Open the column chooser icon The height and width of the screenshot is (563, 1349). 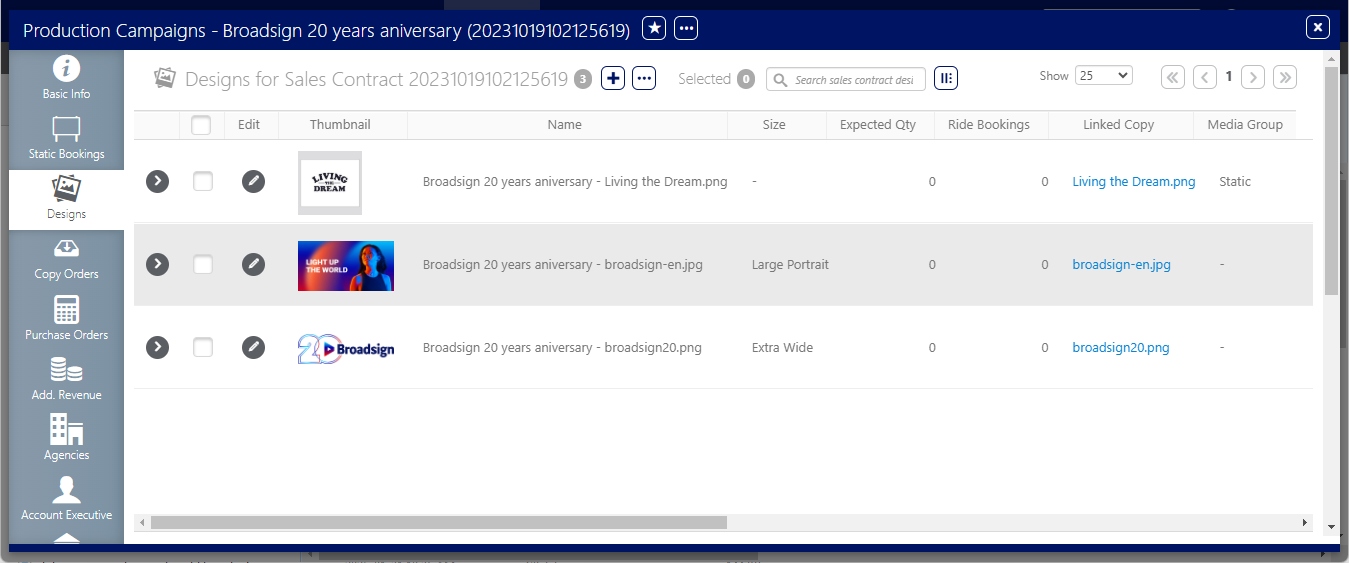946,78
